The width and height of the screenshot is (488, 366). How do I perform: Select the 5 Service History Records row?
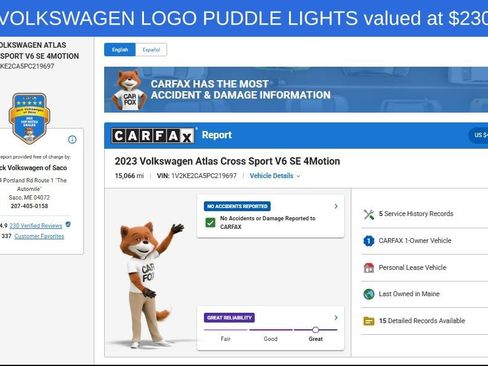(x=424, y=214)
